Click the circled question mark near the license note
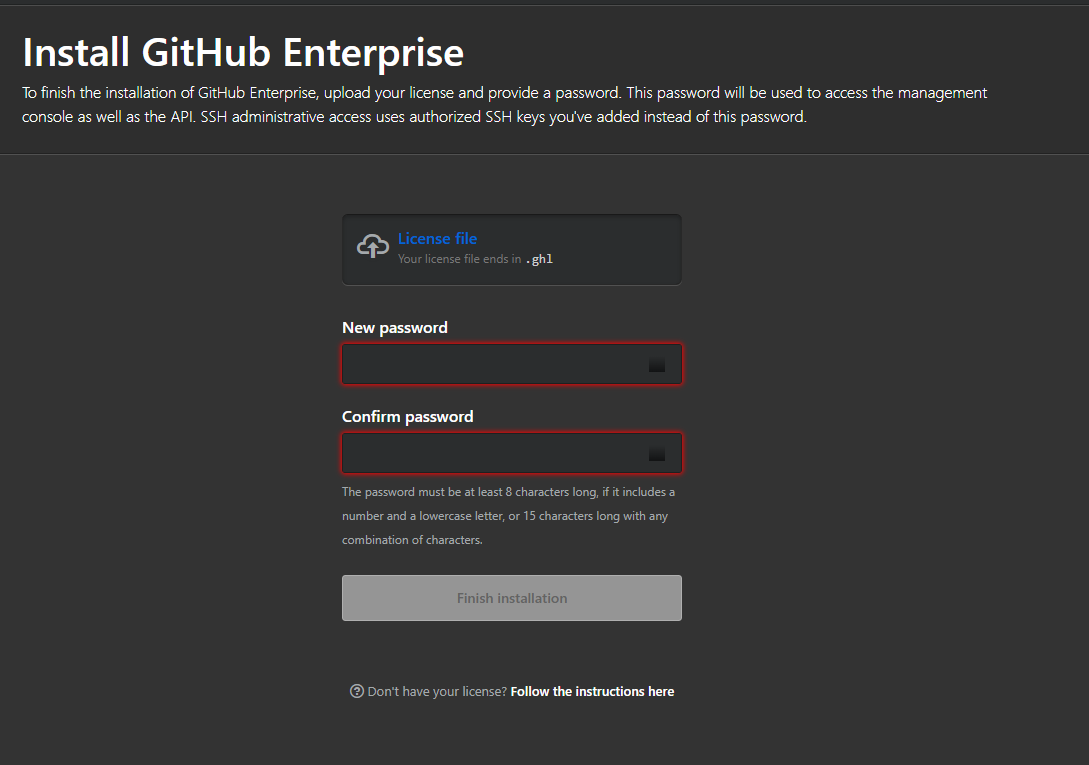 356,691
